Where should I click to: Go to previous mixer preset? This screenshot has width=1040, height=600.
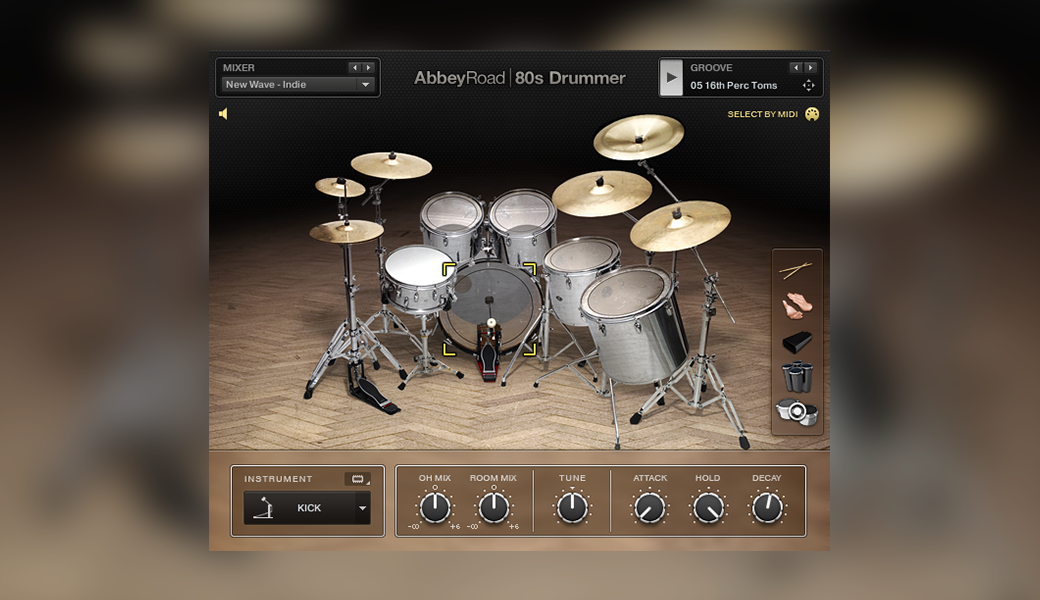coord(355,68)
